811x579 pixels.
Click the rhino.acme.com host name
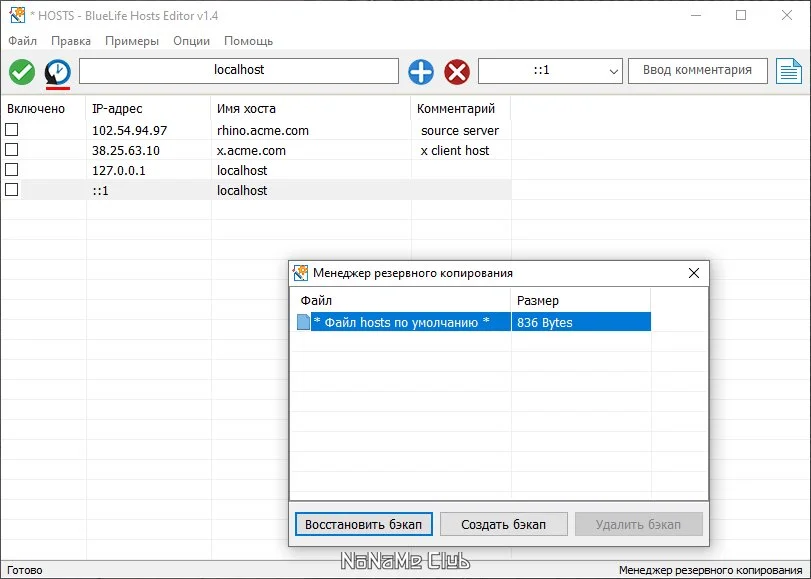point(263,130)
